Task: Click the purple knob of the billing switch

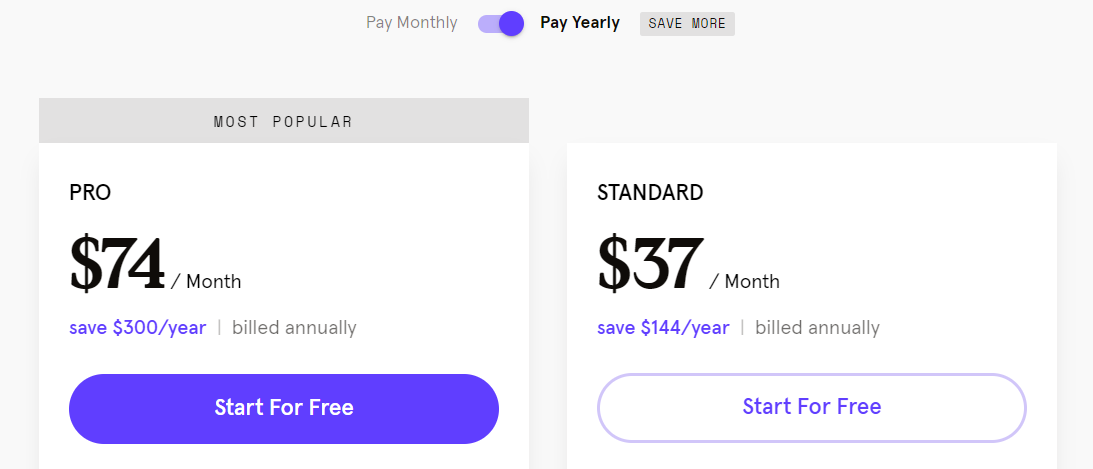Action: 511,23
